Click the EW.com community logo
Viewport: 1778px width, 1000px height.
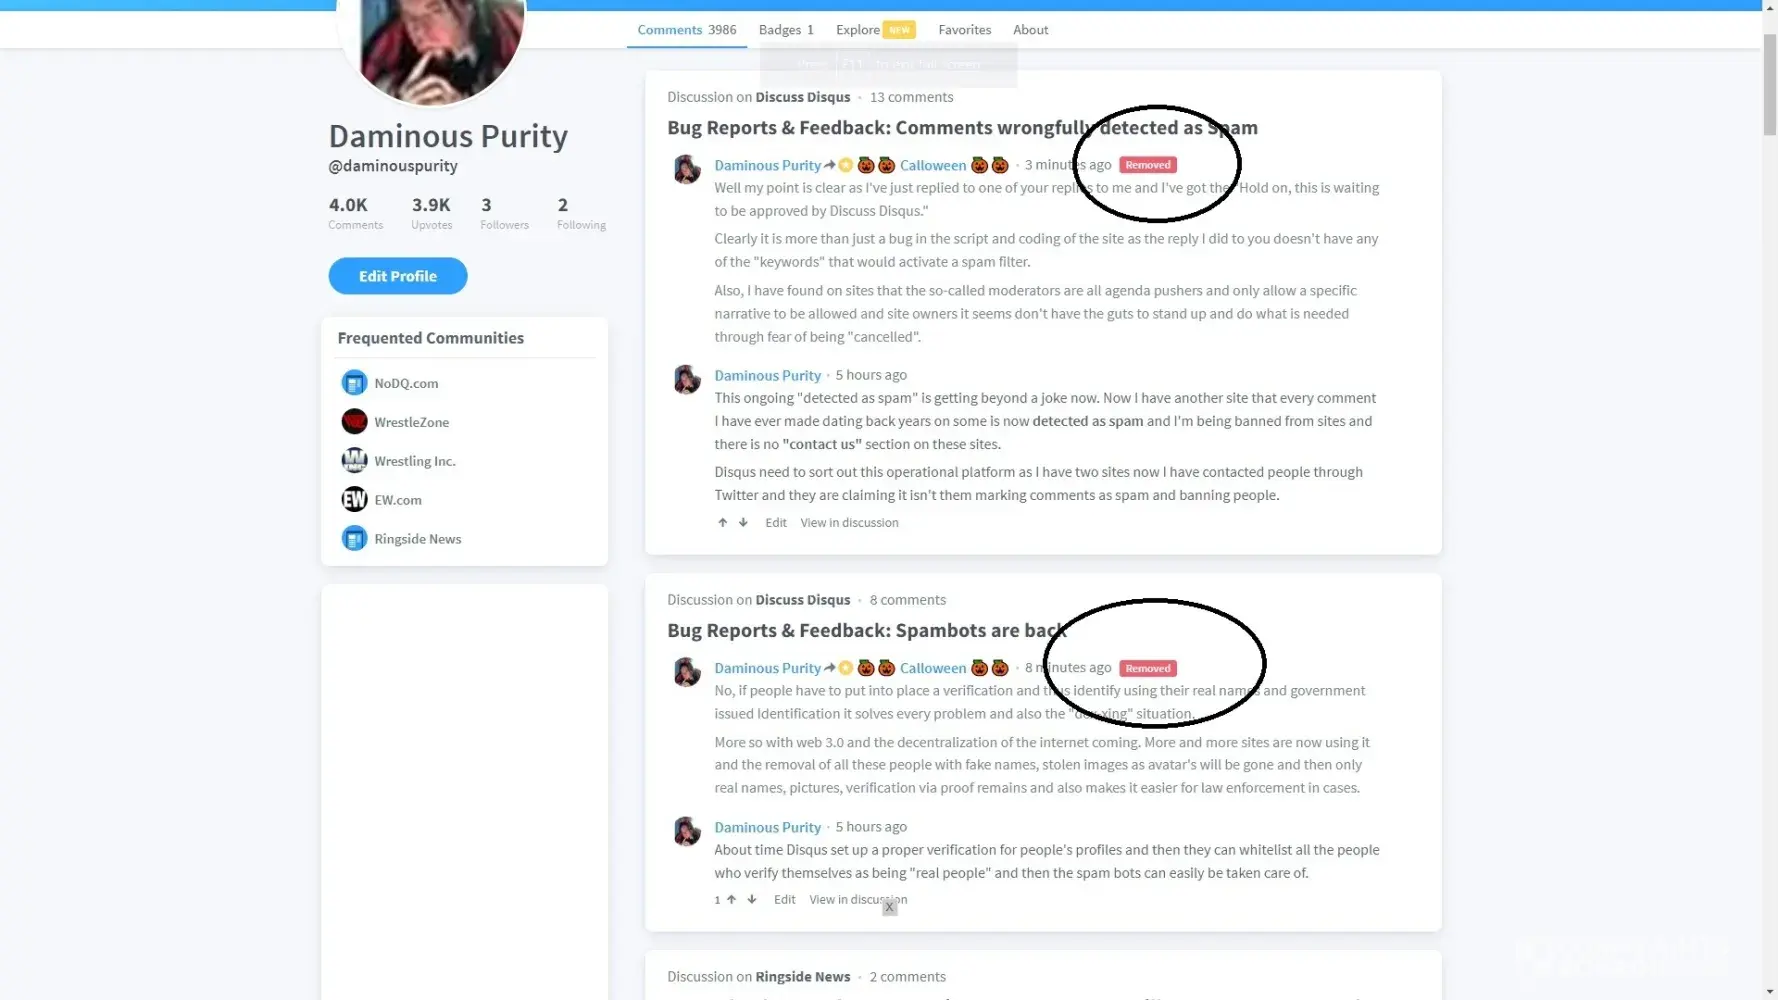tap(354, 500)
